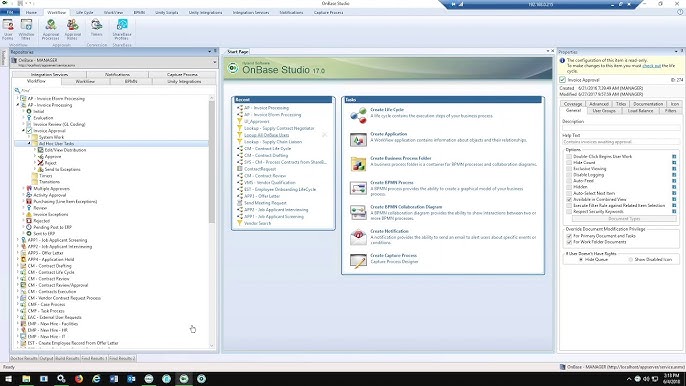Switch to the Life Cycle ribbon tab

point(84,12)
